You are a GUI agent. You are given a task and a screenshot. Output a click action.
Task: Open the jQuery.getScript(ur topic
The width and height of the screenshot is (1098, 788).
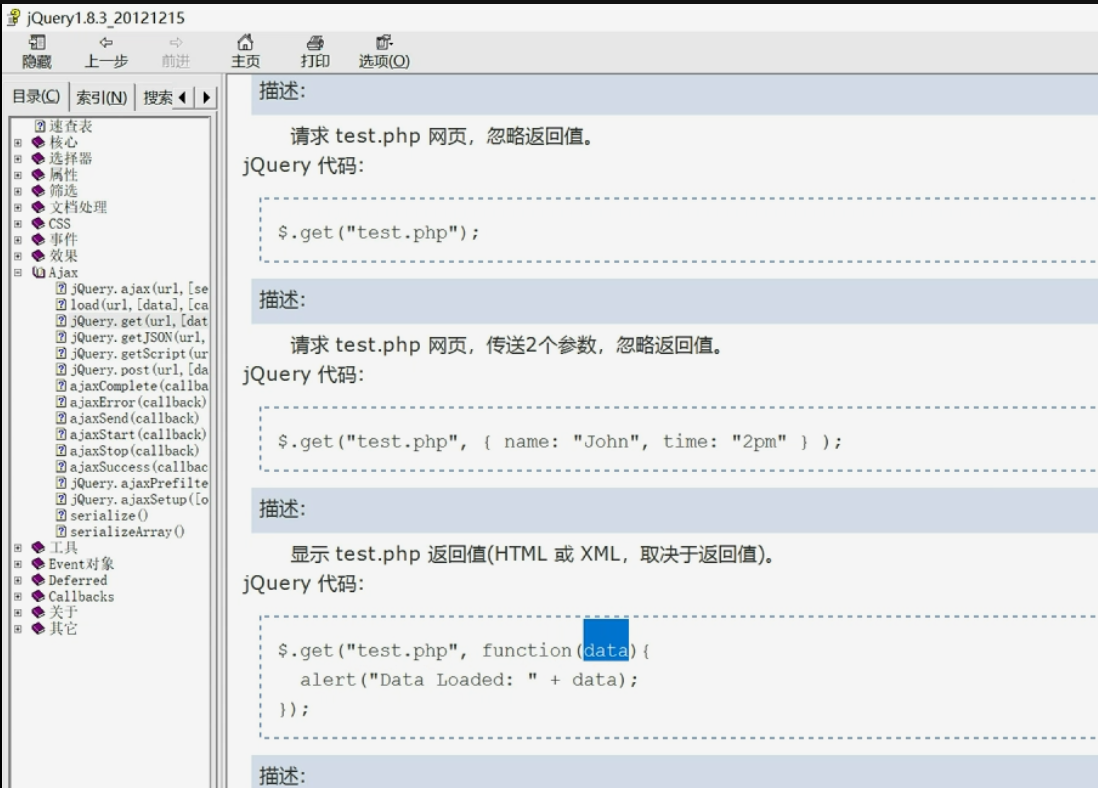[132, 354]
